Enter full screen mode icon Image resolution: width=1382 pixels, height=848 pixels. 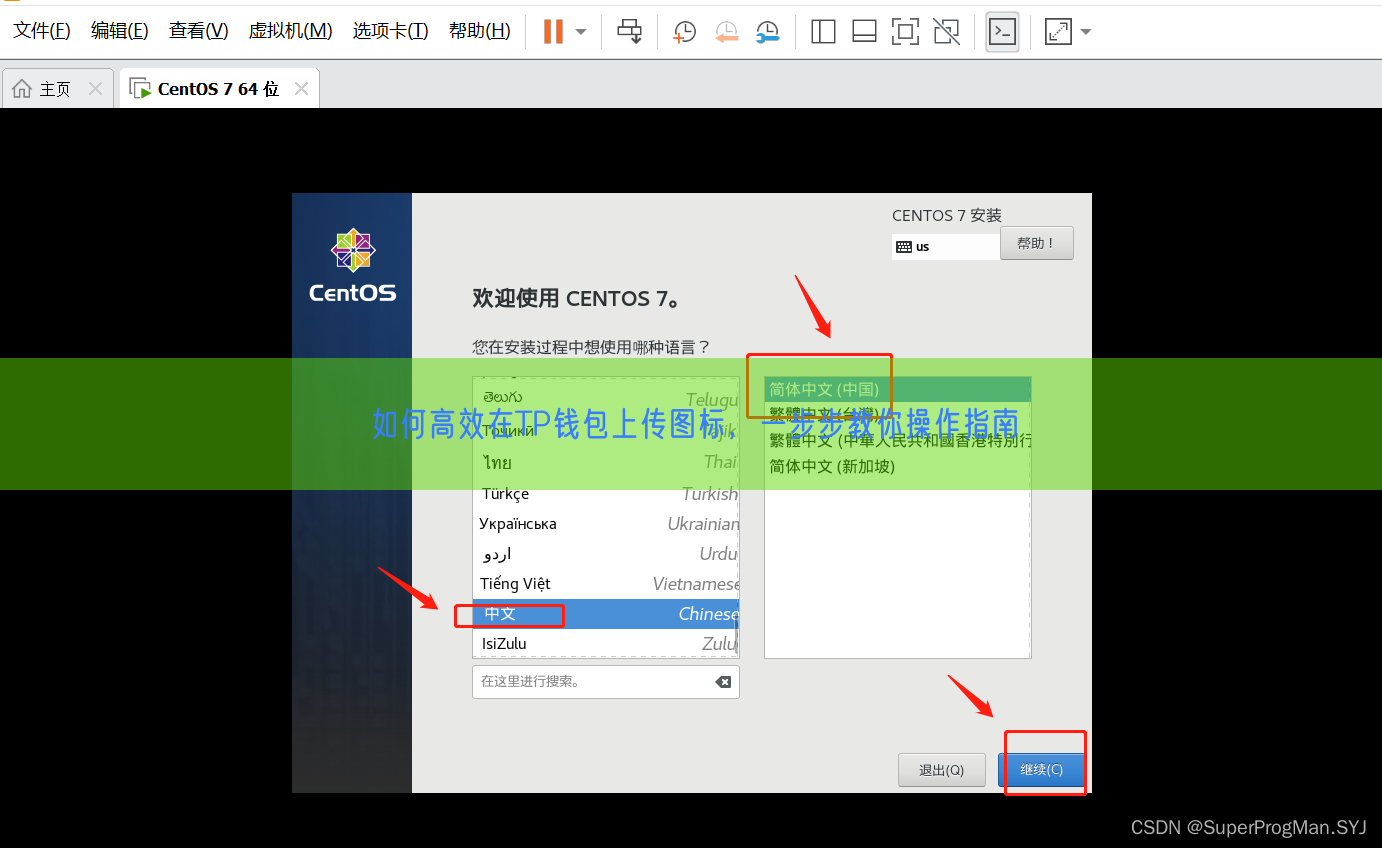pyautogui.click(x=905, y=32)
